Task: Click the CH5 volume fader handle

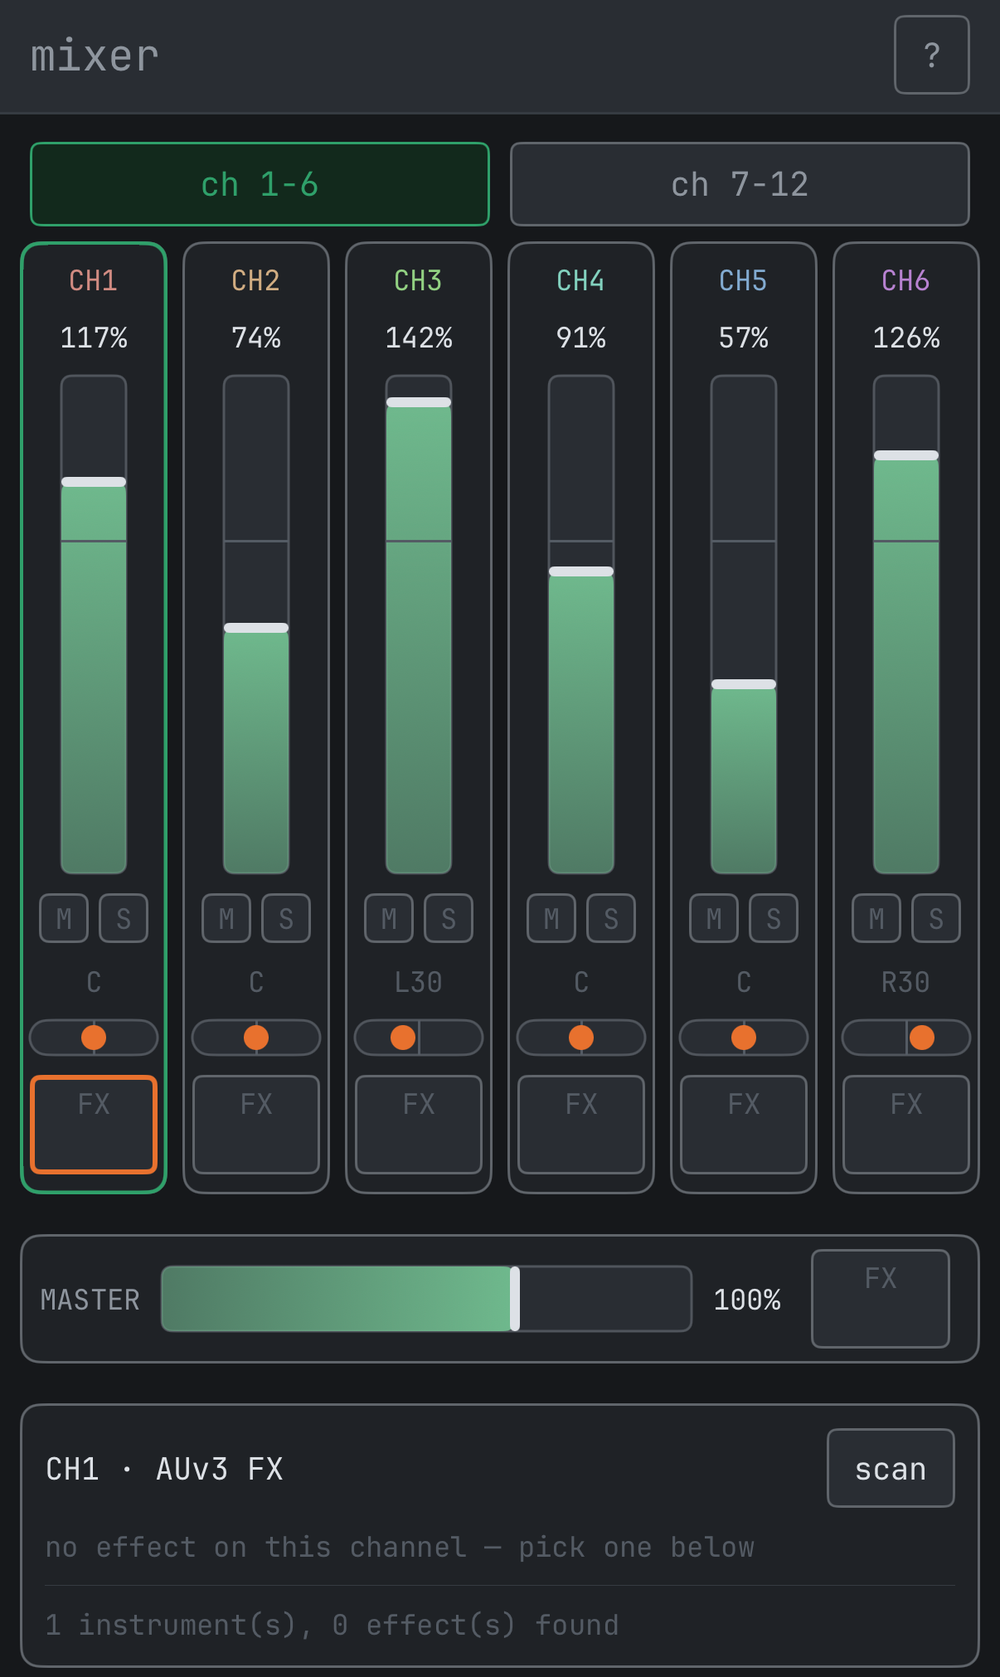Action: [x=744, y=684]
